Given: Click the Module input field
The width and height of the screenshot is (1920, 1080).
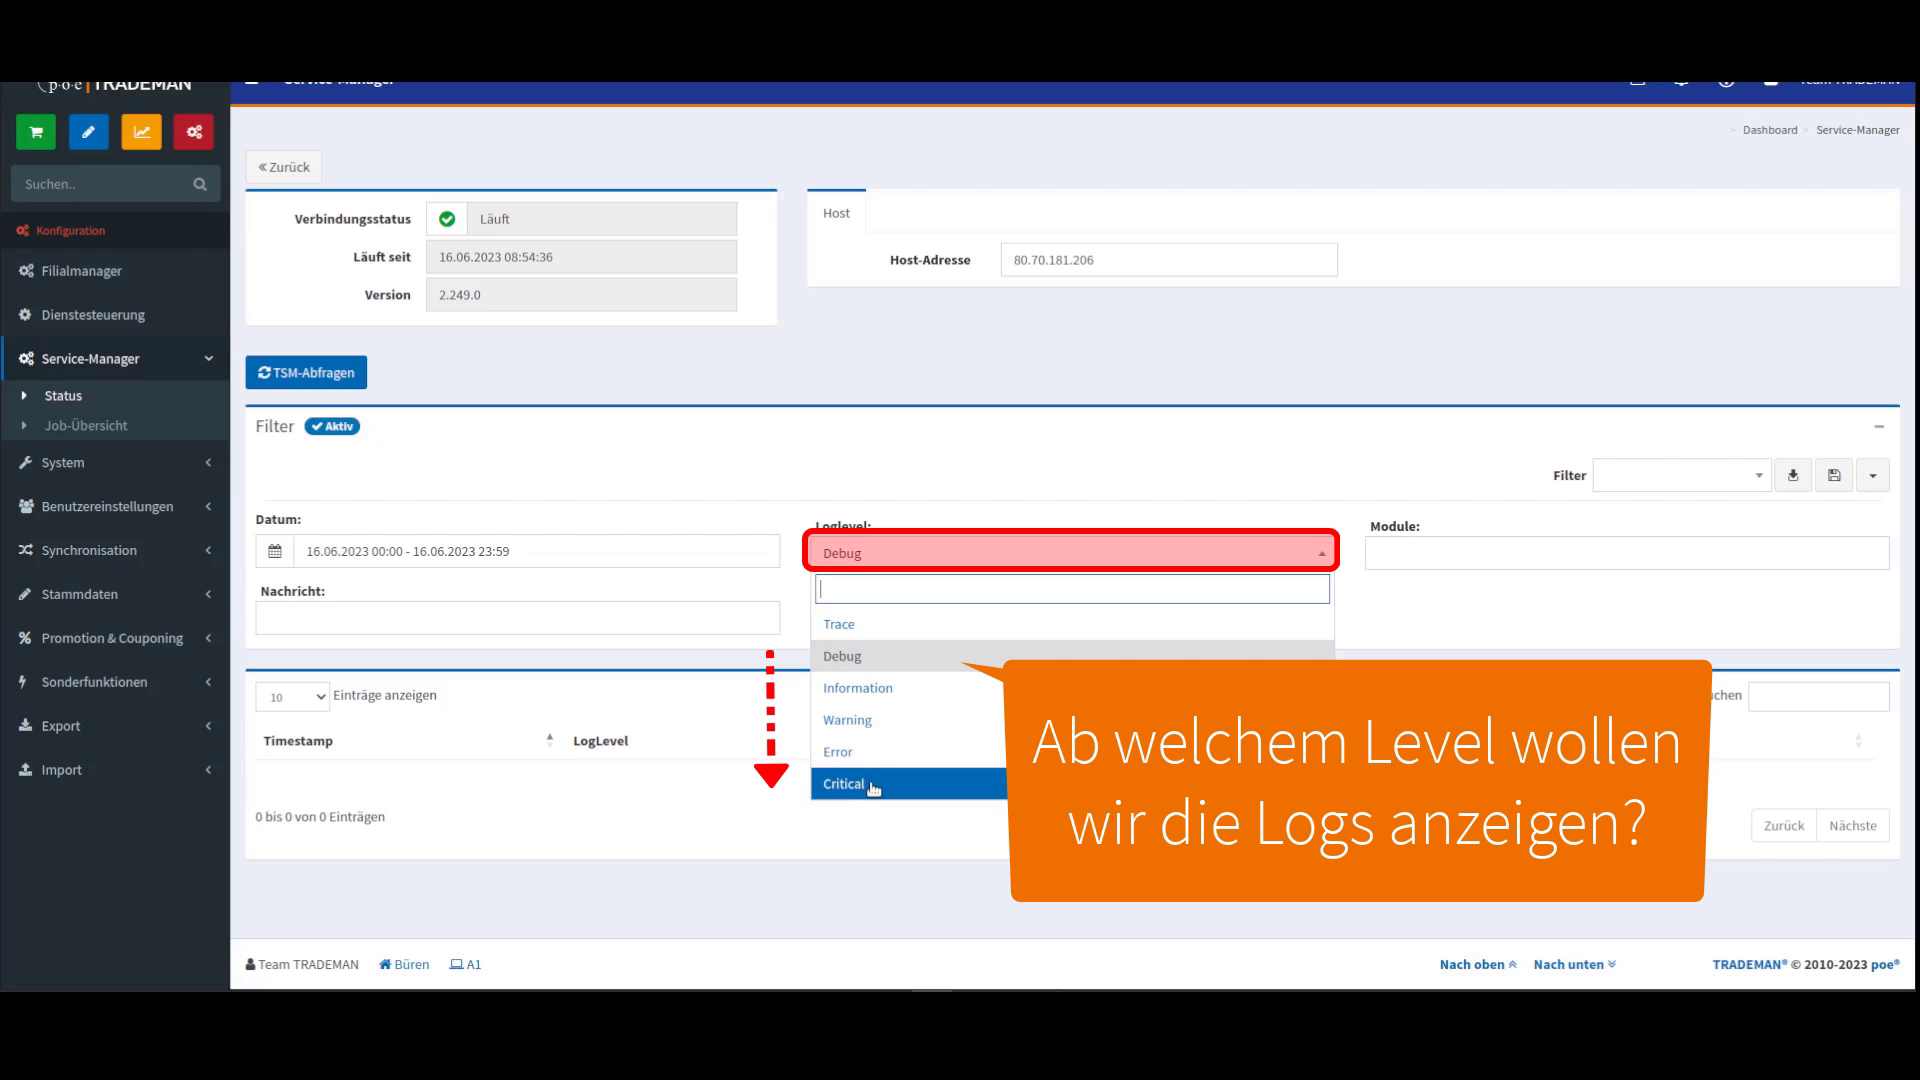Looking at the screenshot, I should click(1627, 553).
